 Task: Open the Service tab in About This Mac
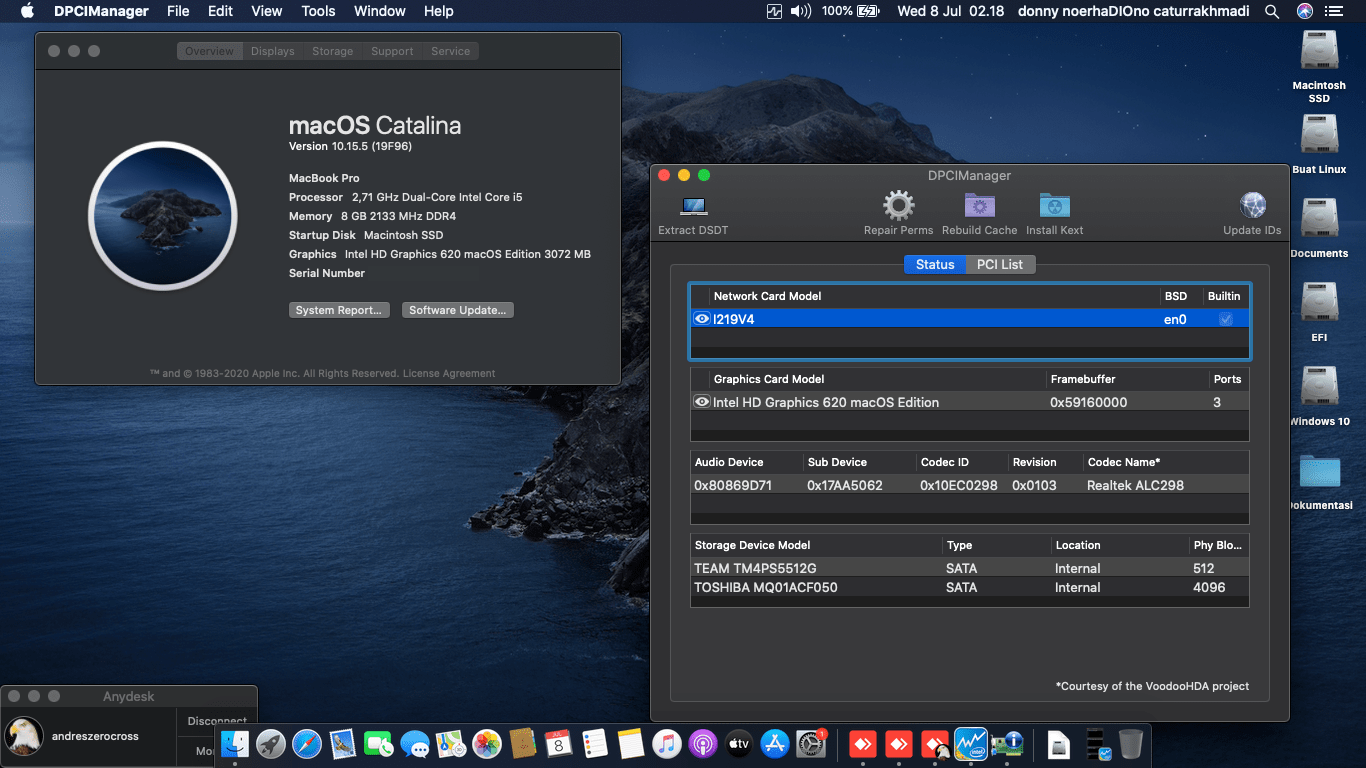coord(451,51)
